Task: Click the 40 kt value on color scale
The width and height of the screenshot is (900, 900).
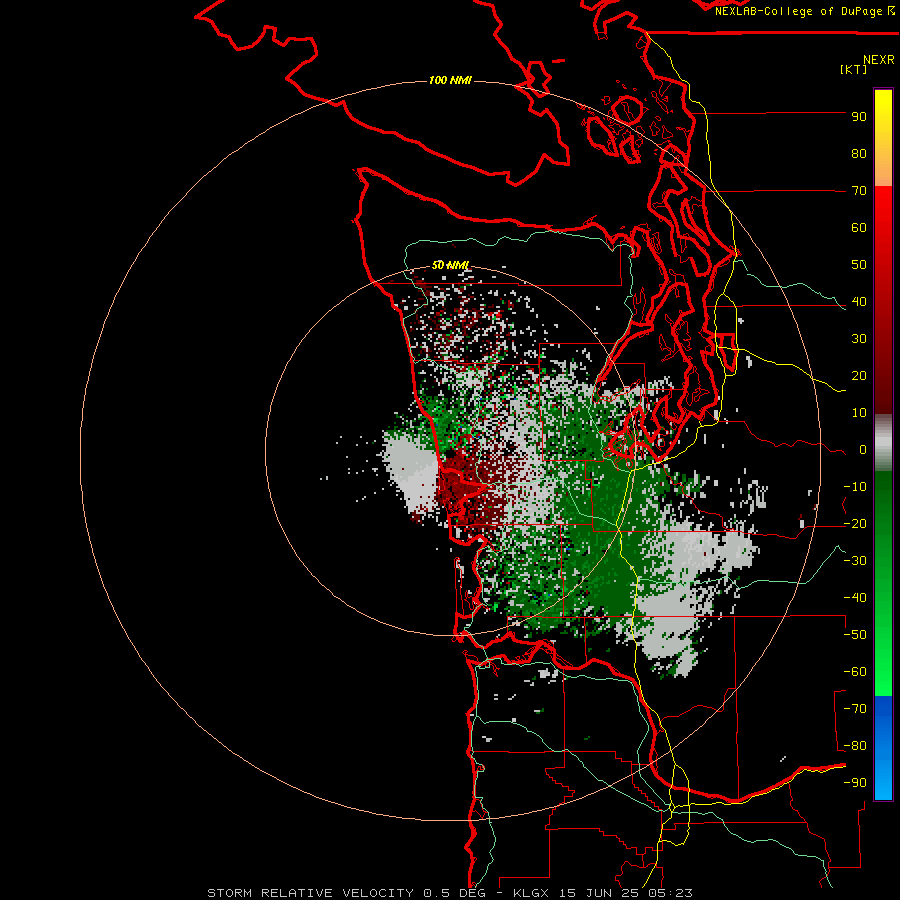Action: 859,302
